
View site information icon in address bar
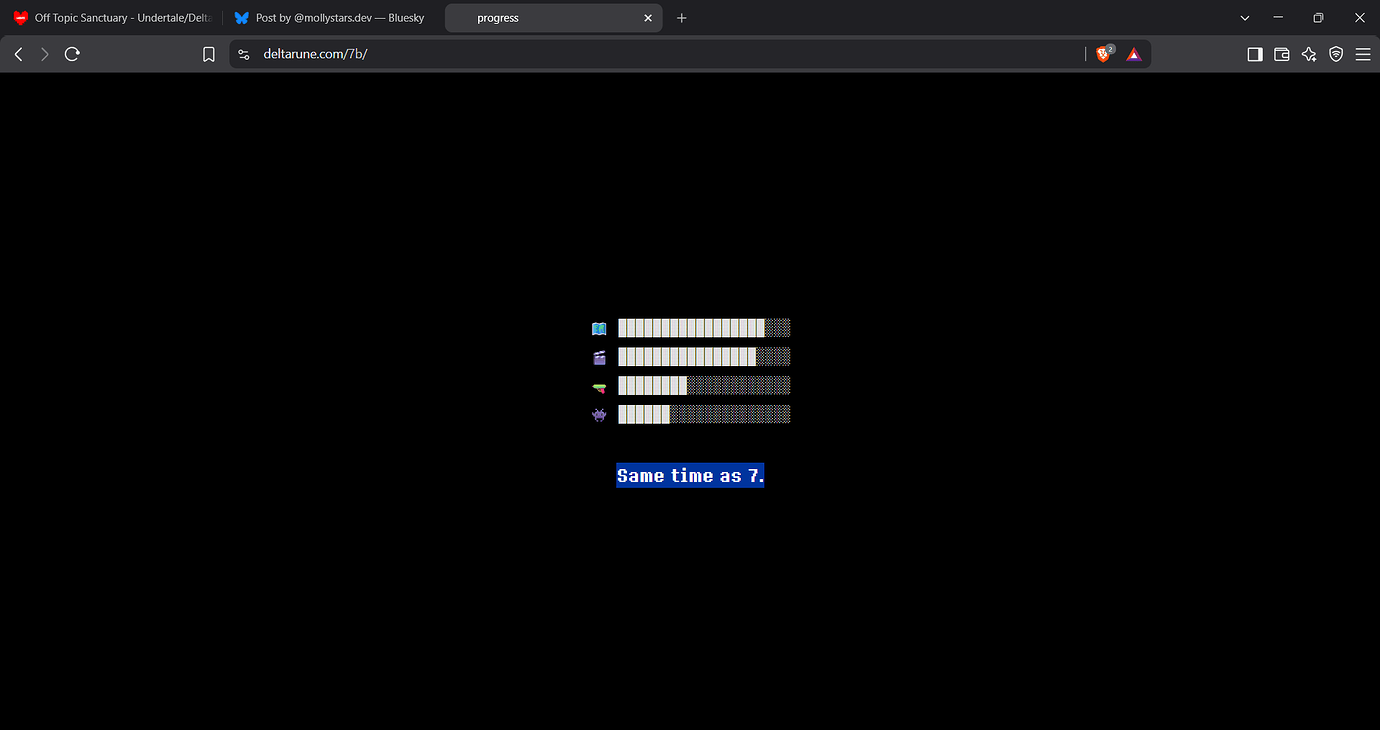(x=244, y=55)
